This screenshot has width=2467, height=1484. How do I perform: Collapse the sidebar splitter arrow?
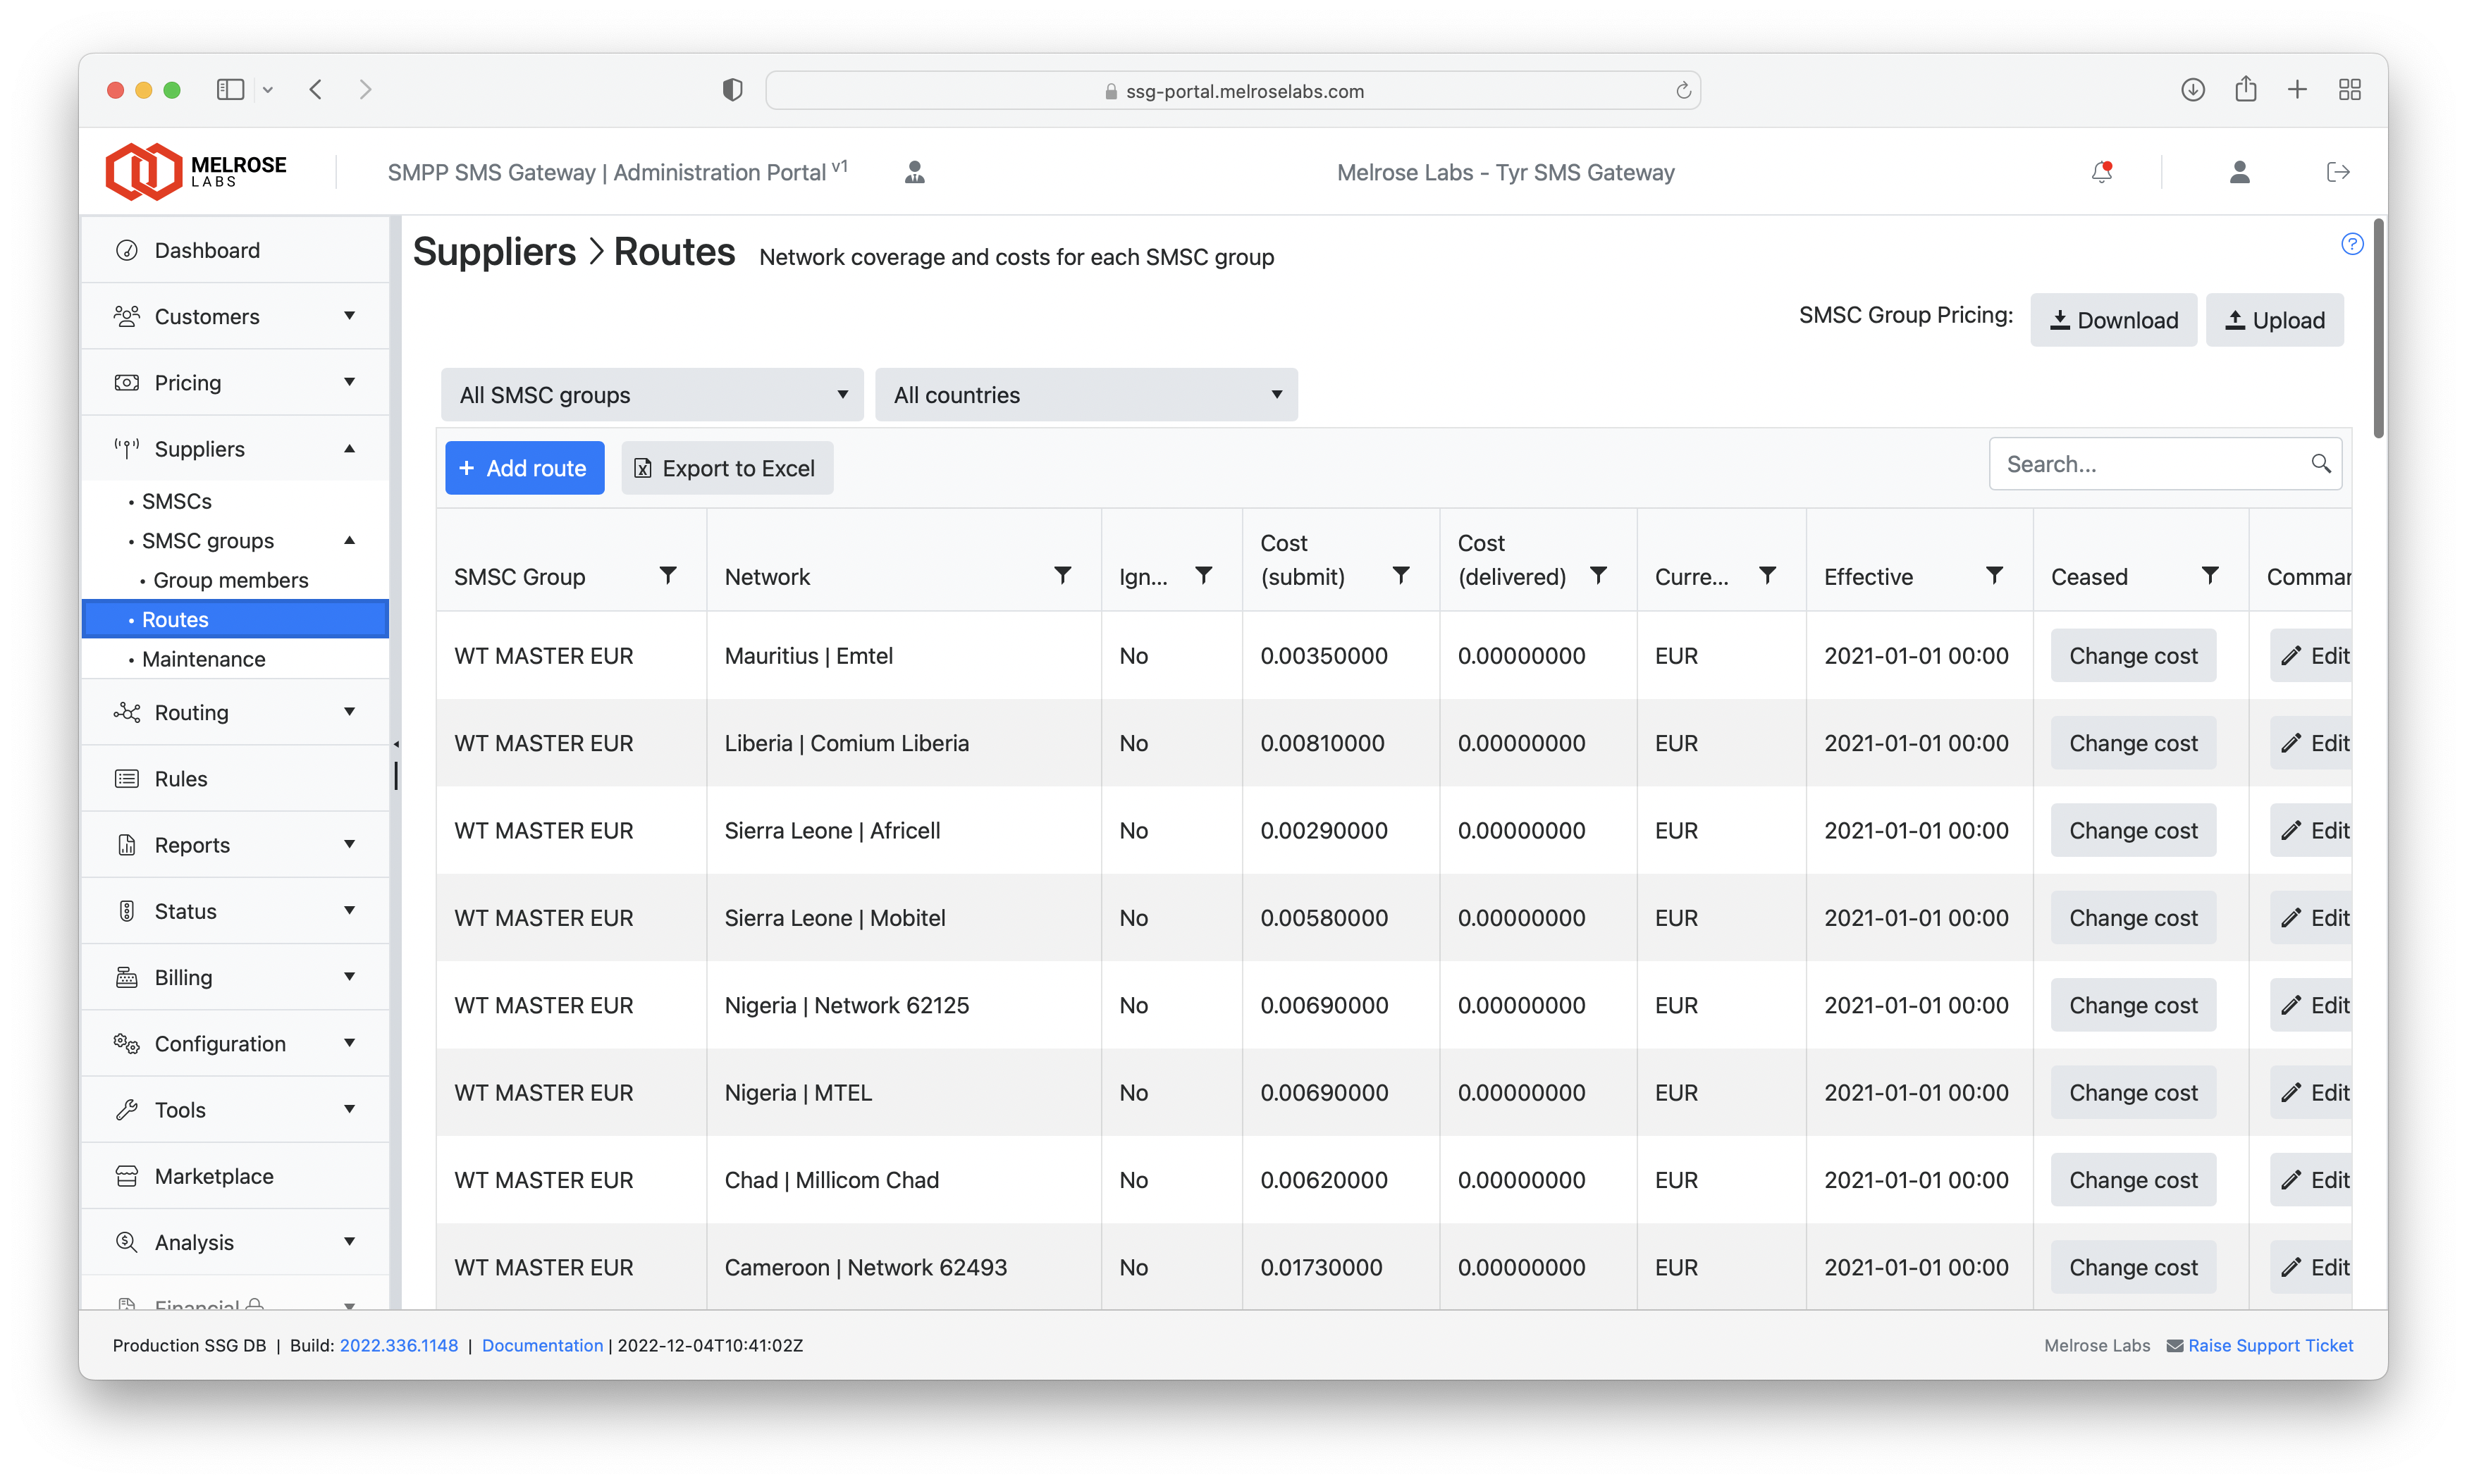coord(396,744)
